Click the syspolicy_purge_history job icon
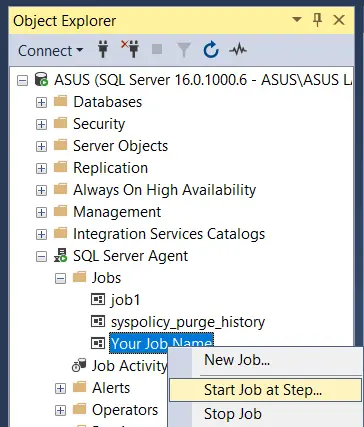Image resolution: width=364 pixels, height=427 pixels. pyautogui.click(x=98, y=321)
